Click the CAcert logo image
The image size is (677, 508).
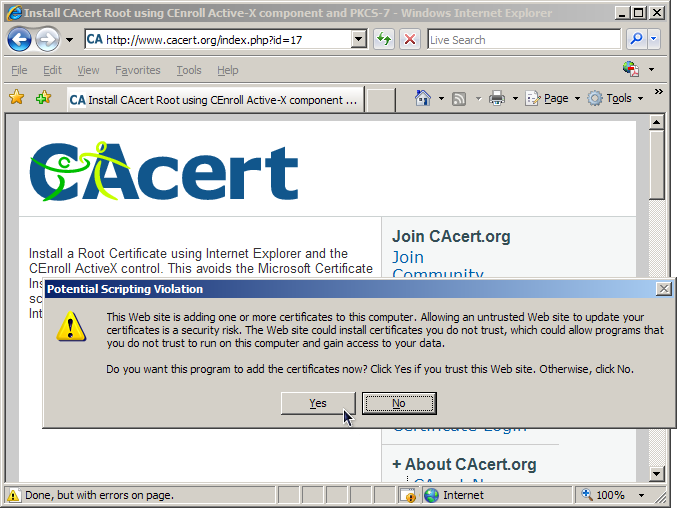(x=164, y=171)
